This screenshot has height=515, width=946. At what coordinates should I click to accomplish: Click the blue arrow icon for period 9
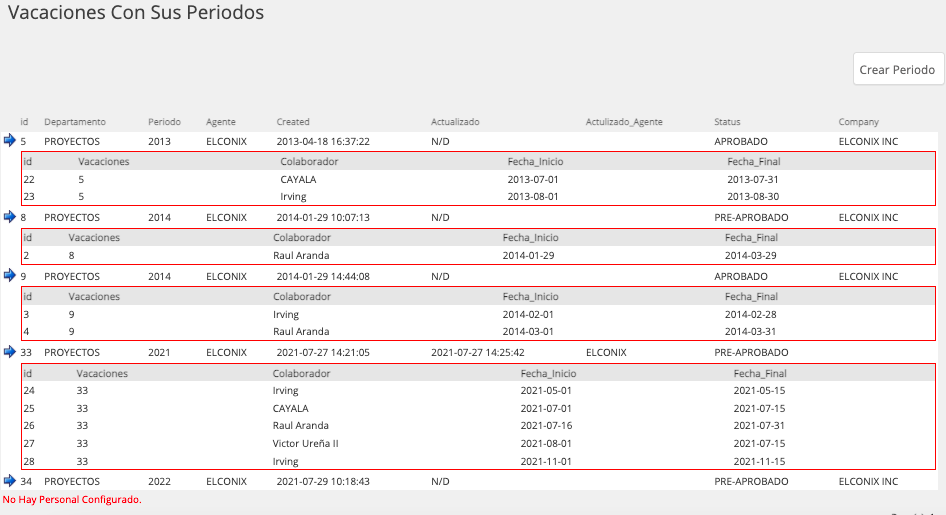(10, 276)
